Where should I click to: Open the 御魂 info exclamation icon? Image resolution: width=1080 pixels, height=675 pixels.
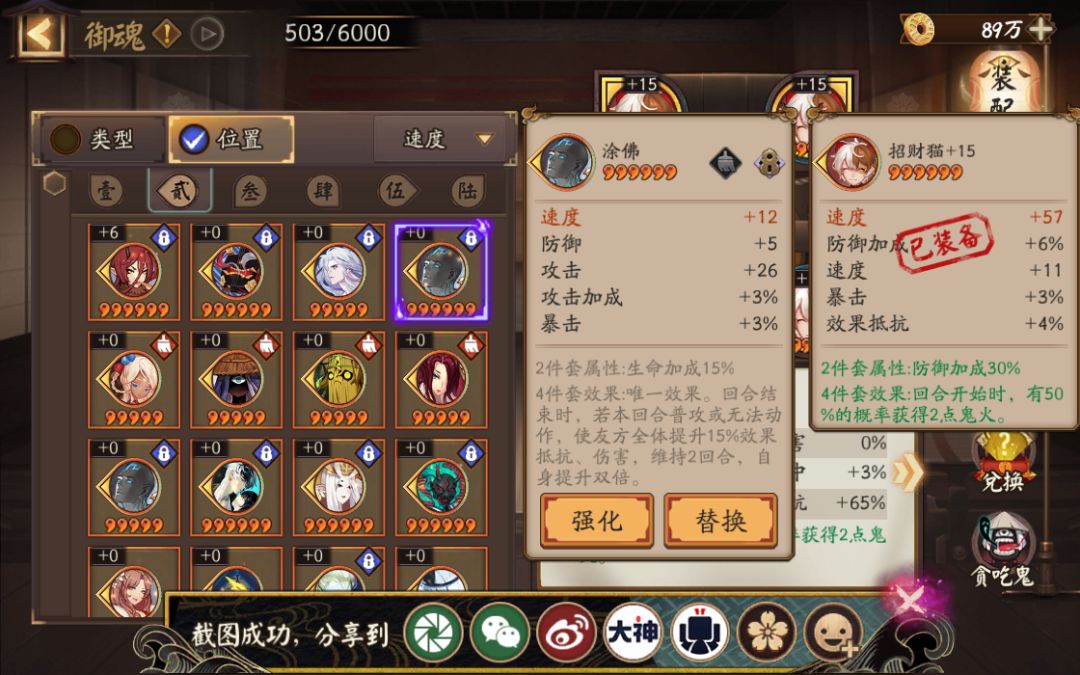166,33
